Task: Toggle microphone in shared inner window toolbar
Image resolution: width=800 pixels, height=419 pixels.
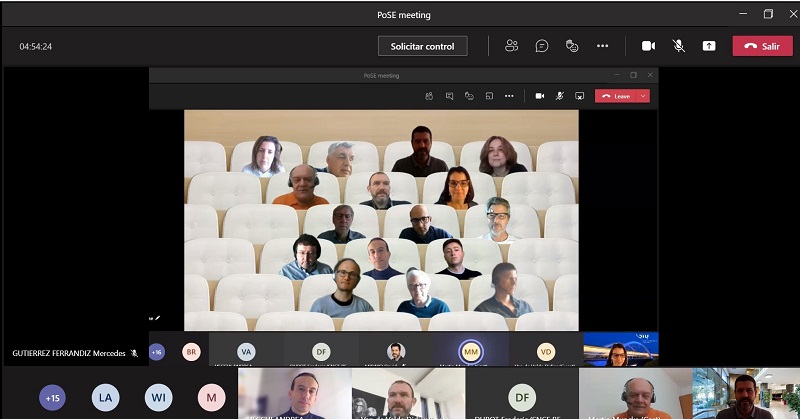Action: (x=559, y=96)
